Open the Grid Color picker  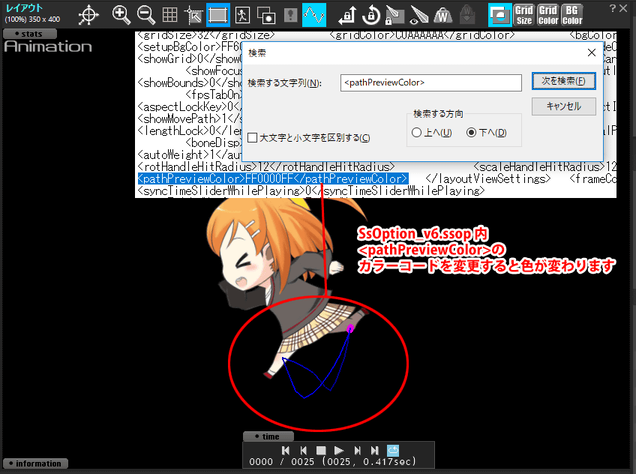tap(548, 15)
